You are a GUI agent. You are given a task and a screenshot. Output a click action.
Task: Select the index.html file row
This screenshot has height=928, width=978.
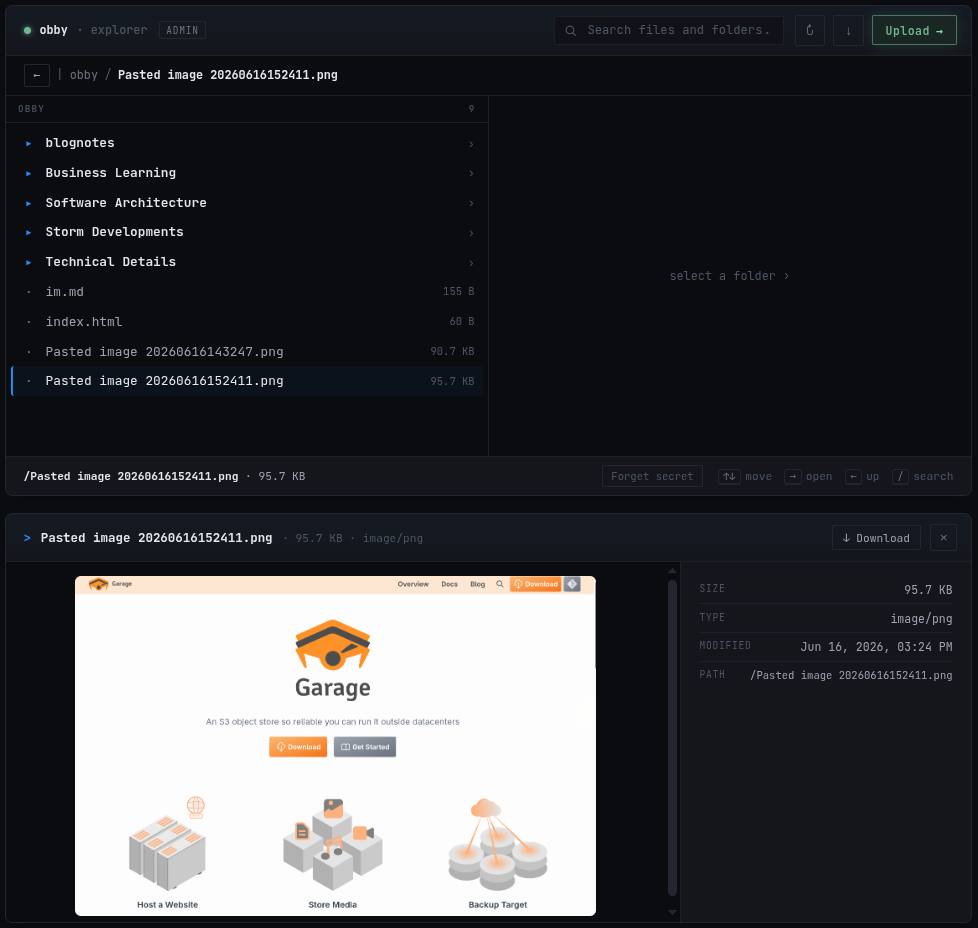point(247,322)
